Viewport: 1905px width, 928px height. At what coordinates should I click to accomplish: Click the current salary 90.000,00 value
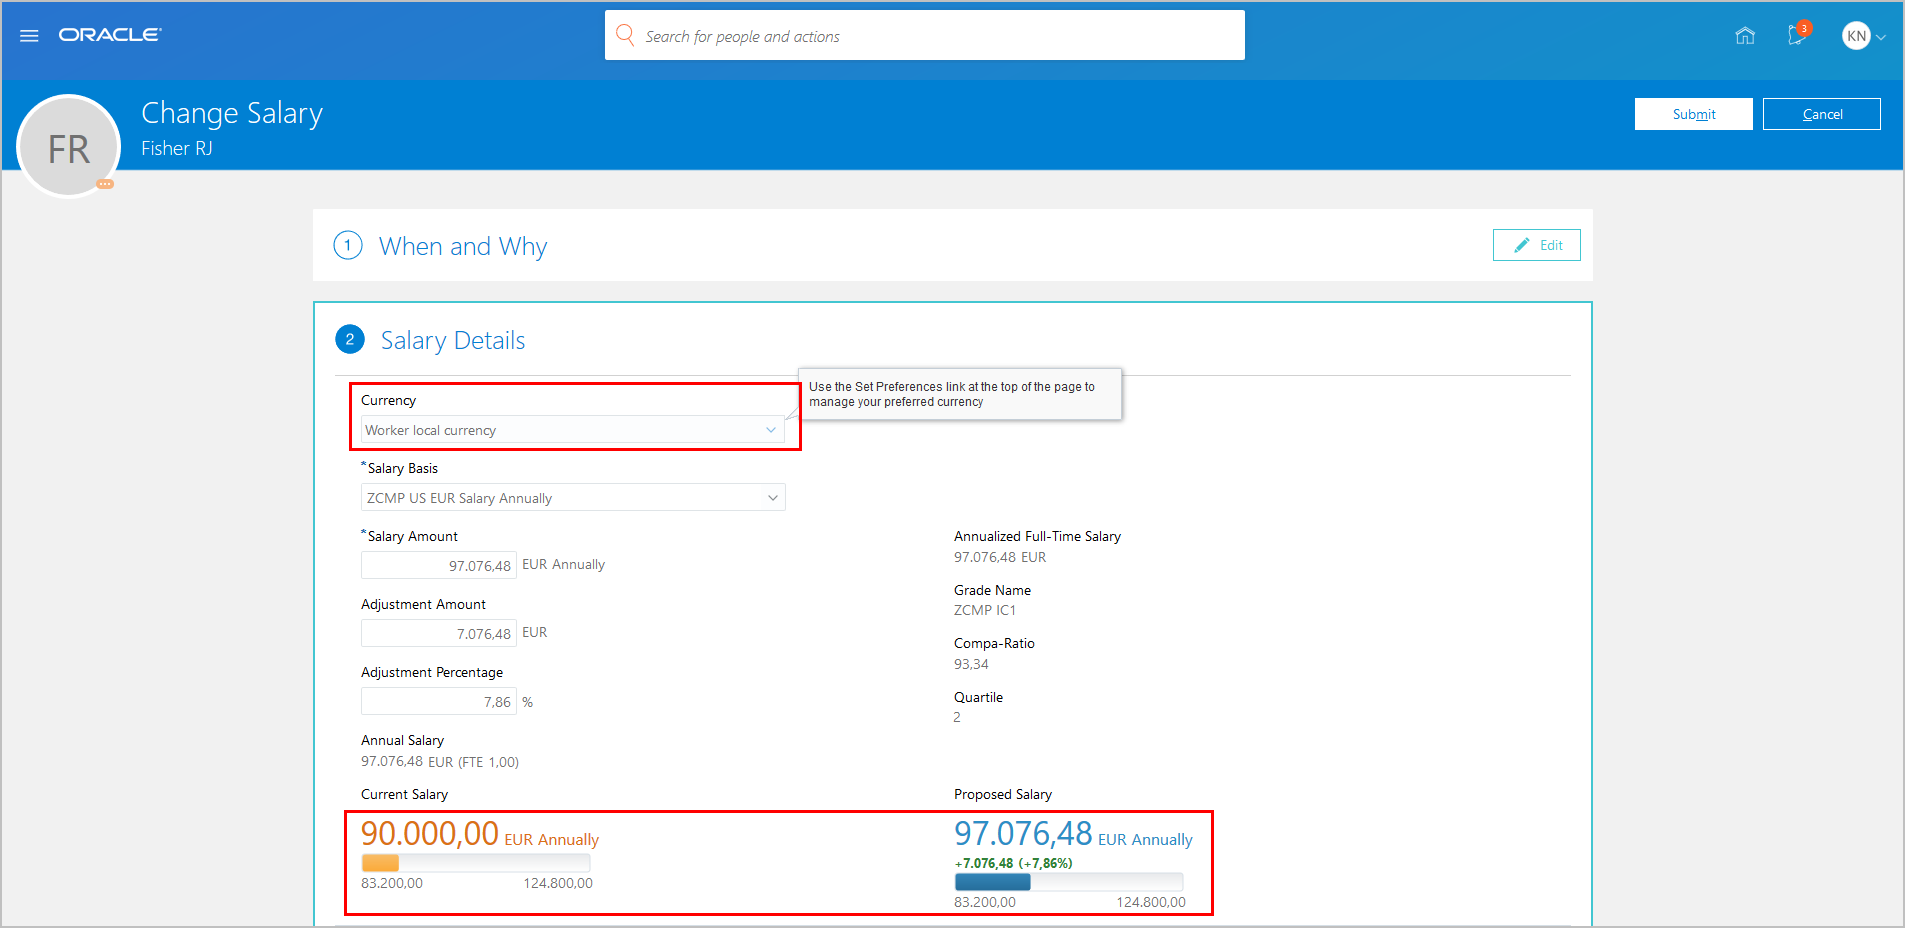pos(430,833)
